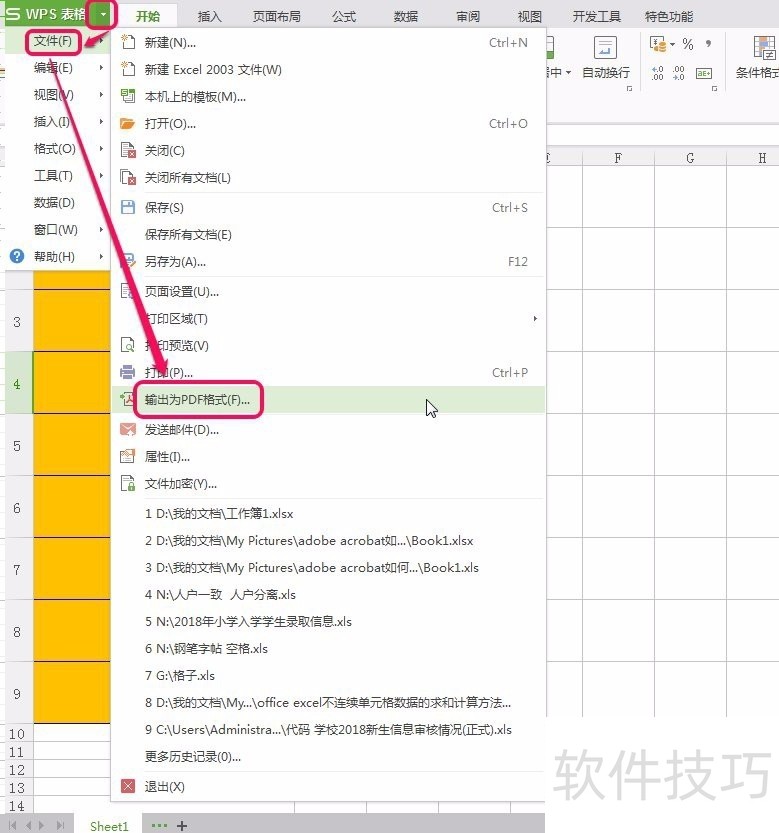Click the icon beside 关闭所有文档(L)
This screenshot has height=833, width=779.
(128, 177)
